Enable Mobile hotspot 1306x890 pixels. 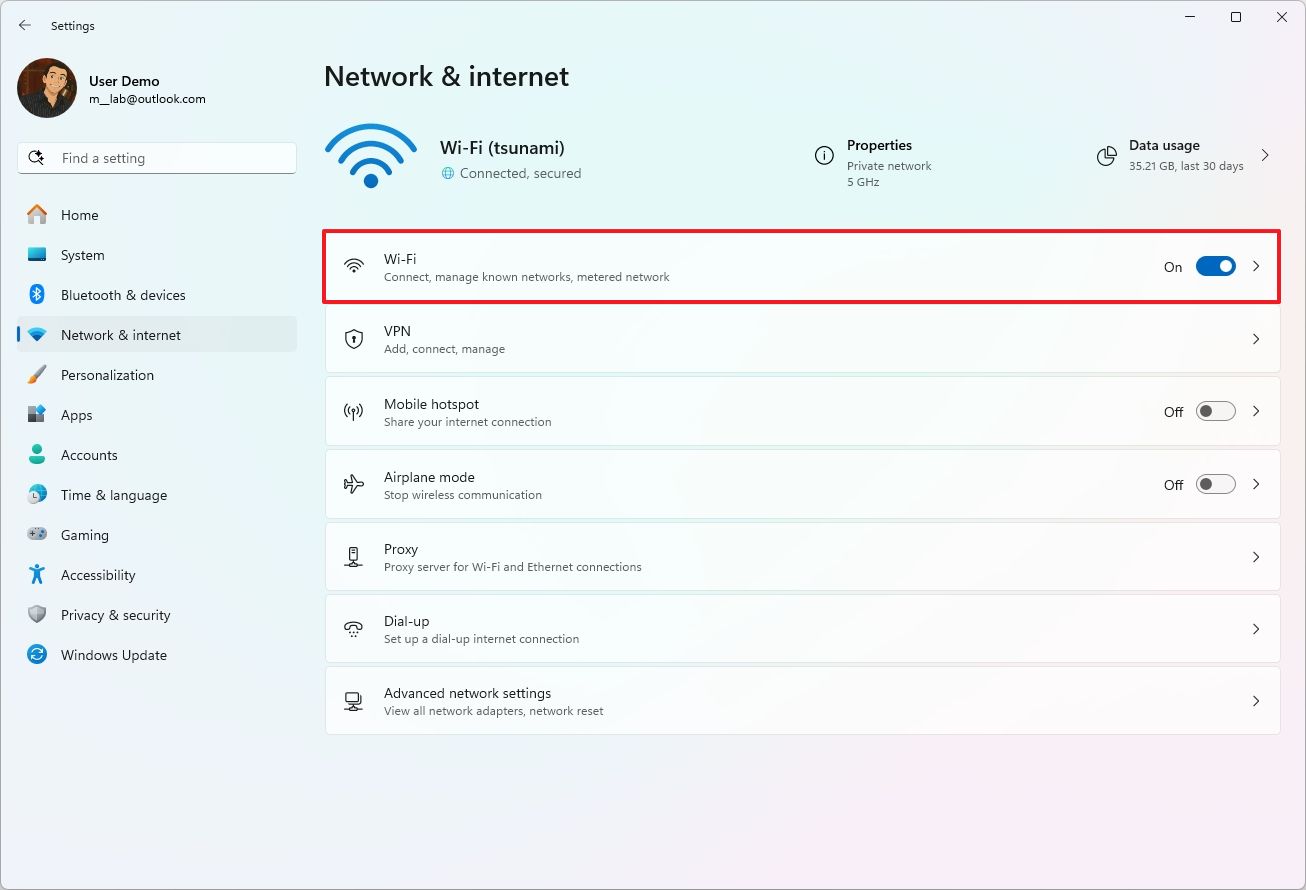(x=1215, y=411)
